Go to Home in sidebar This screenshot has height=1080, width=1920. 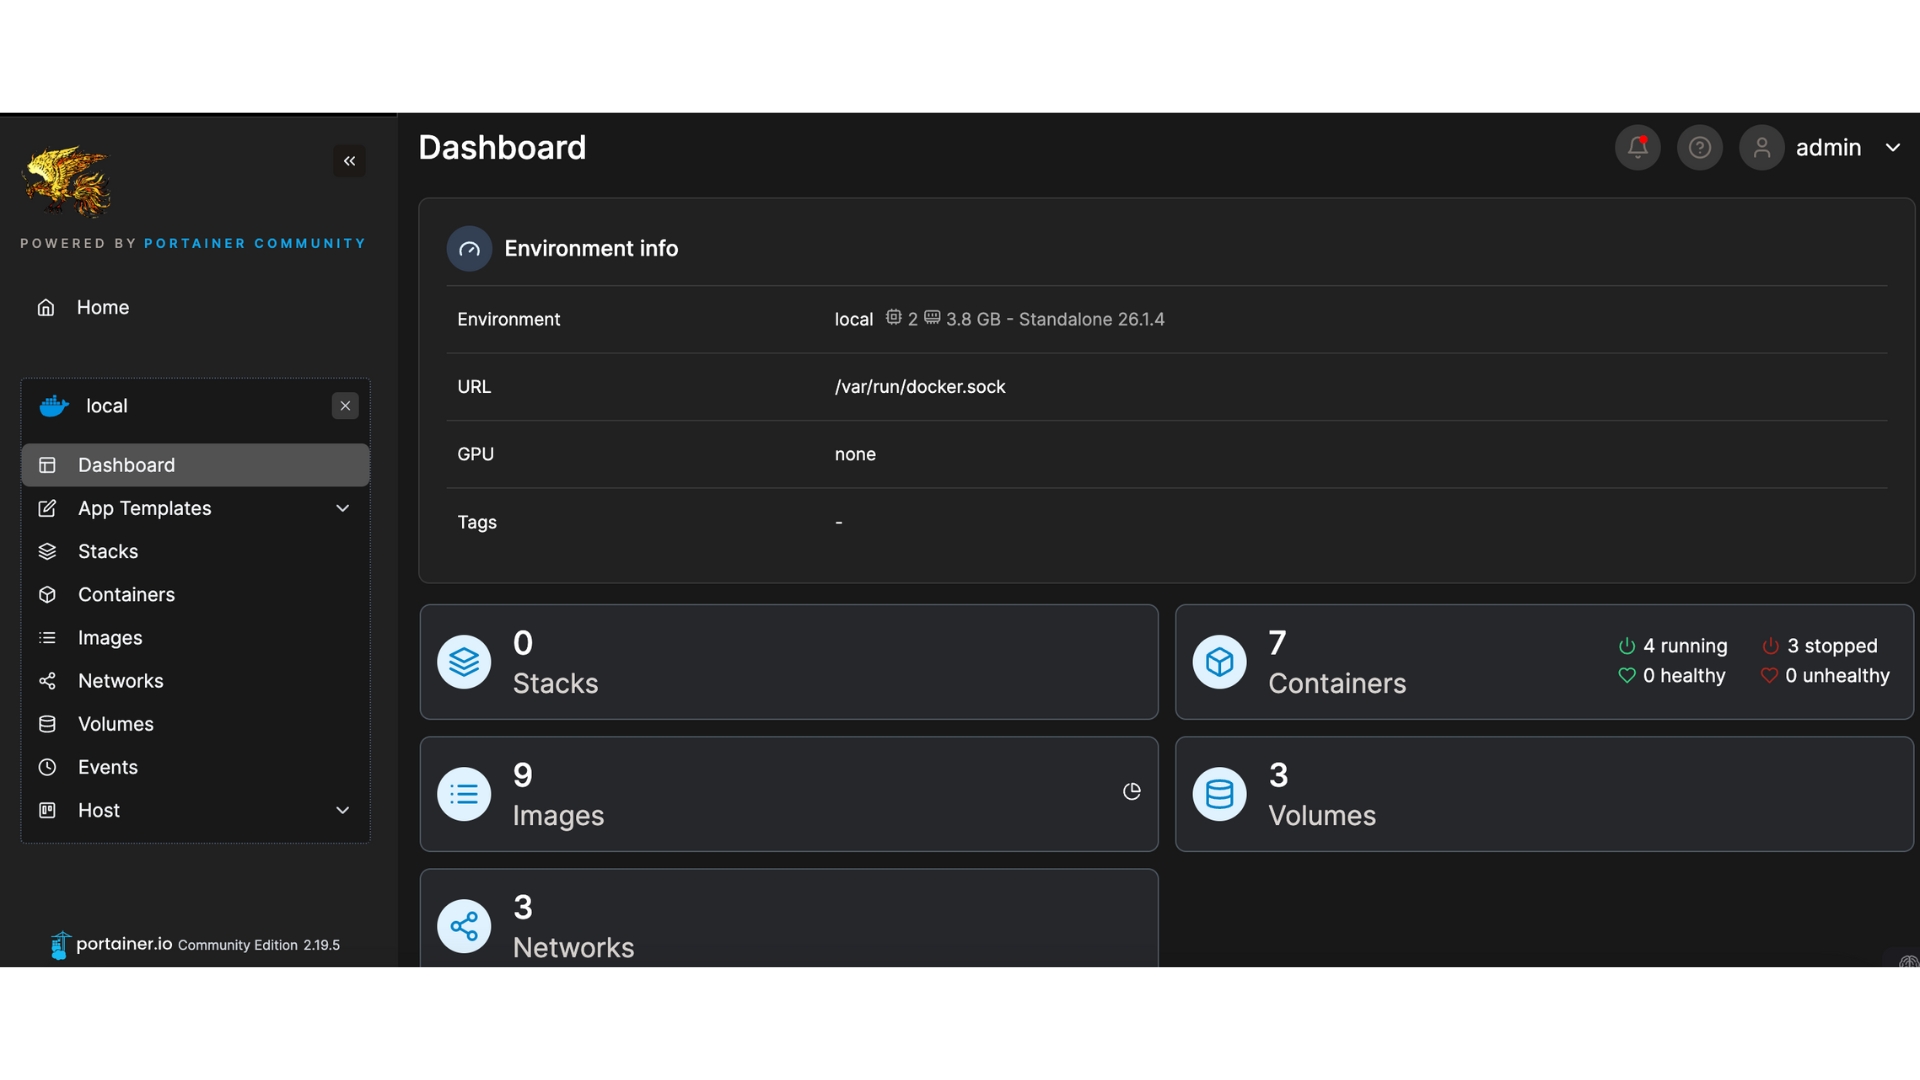103,308
